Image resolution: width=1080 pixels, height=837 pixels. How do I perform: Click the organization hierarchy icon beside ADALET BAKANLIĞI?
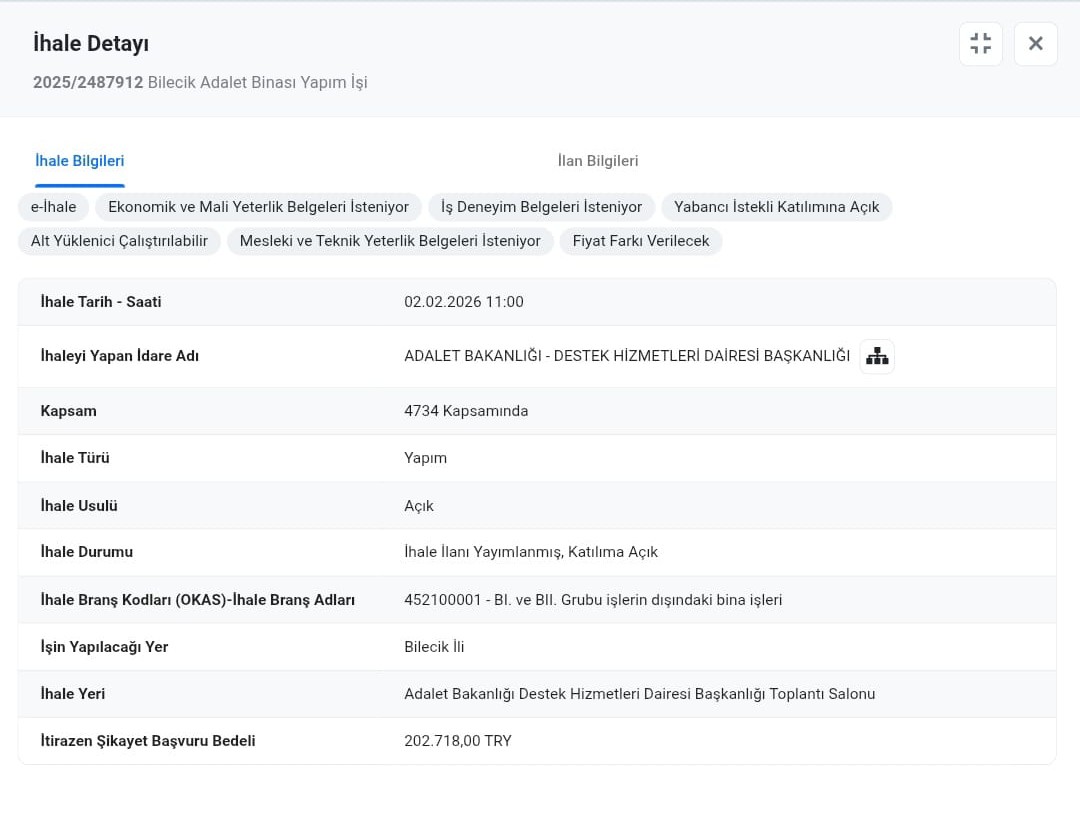[x=877, y=356]
